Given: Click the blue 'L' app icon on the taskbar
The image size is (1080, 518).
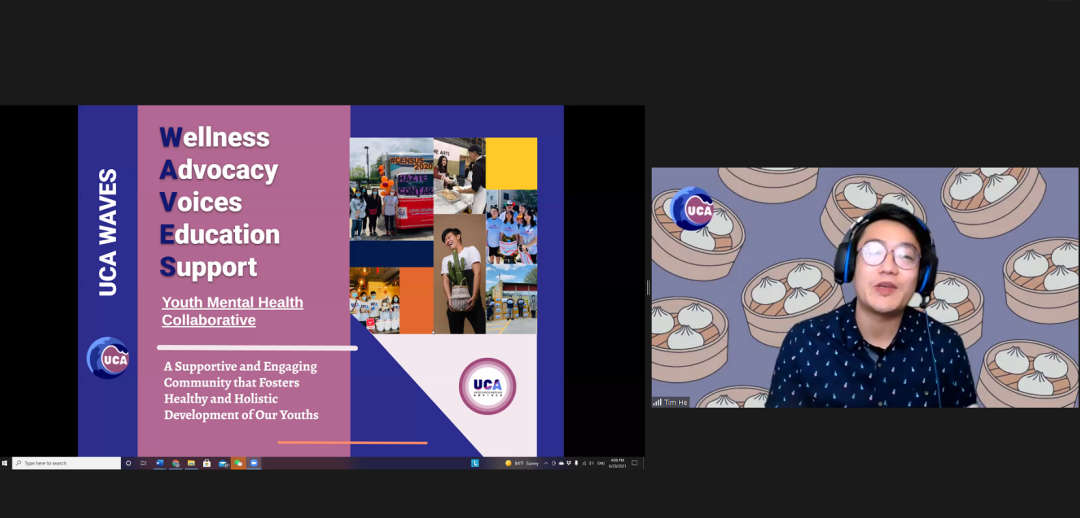Looking at the screenshot, I should (475, 463).
